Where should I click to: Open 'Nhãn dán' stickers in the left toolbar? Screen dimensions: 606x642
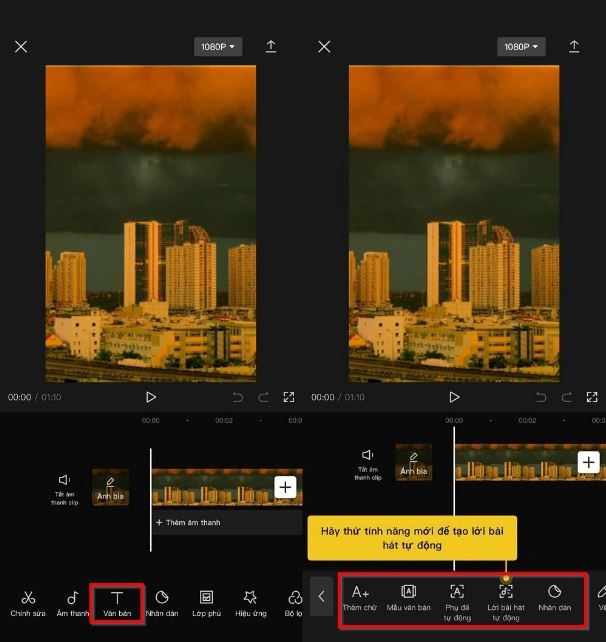pos(162,604)
